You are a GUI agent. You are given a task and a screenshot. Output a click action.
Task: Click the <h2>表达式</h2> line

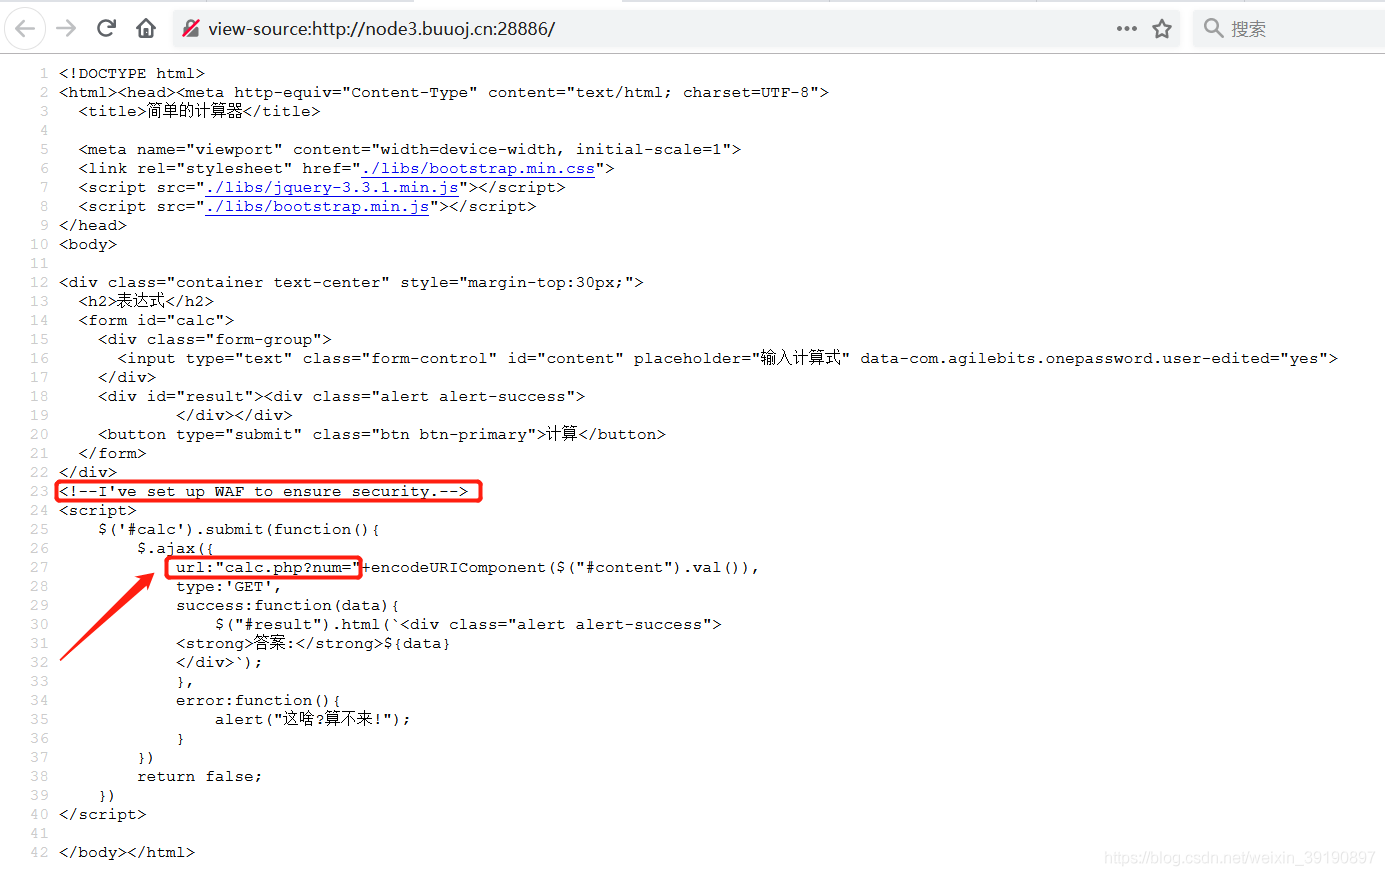point(146,301)
